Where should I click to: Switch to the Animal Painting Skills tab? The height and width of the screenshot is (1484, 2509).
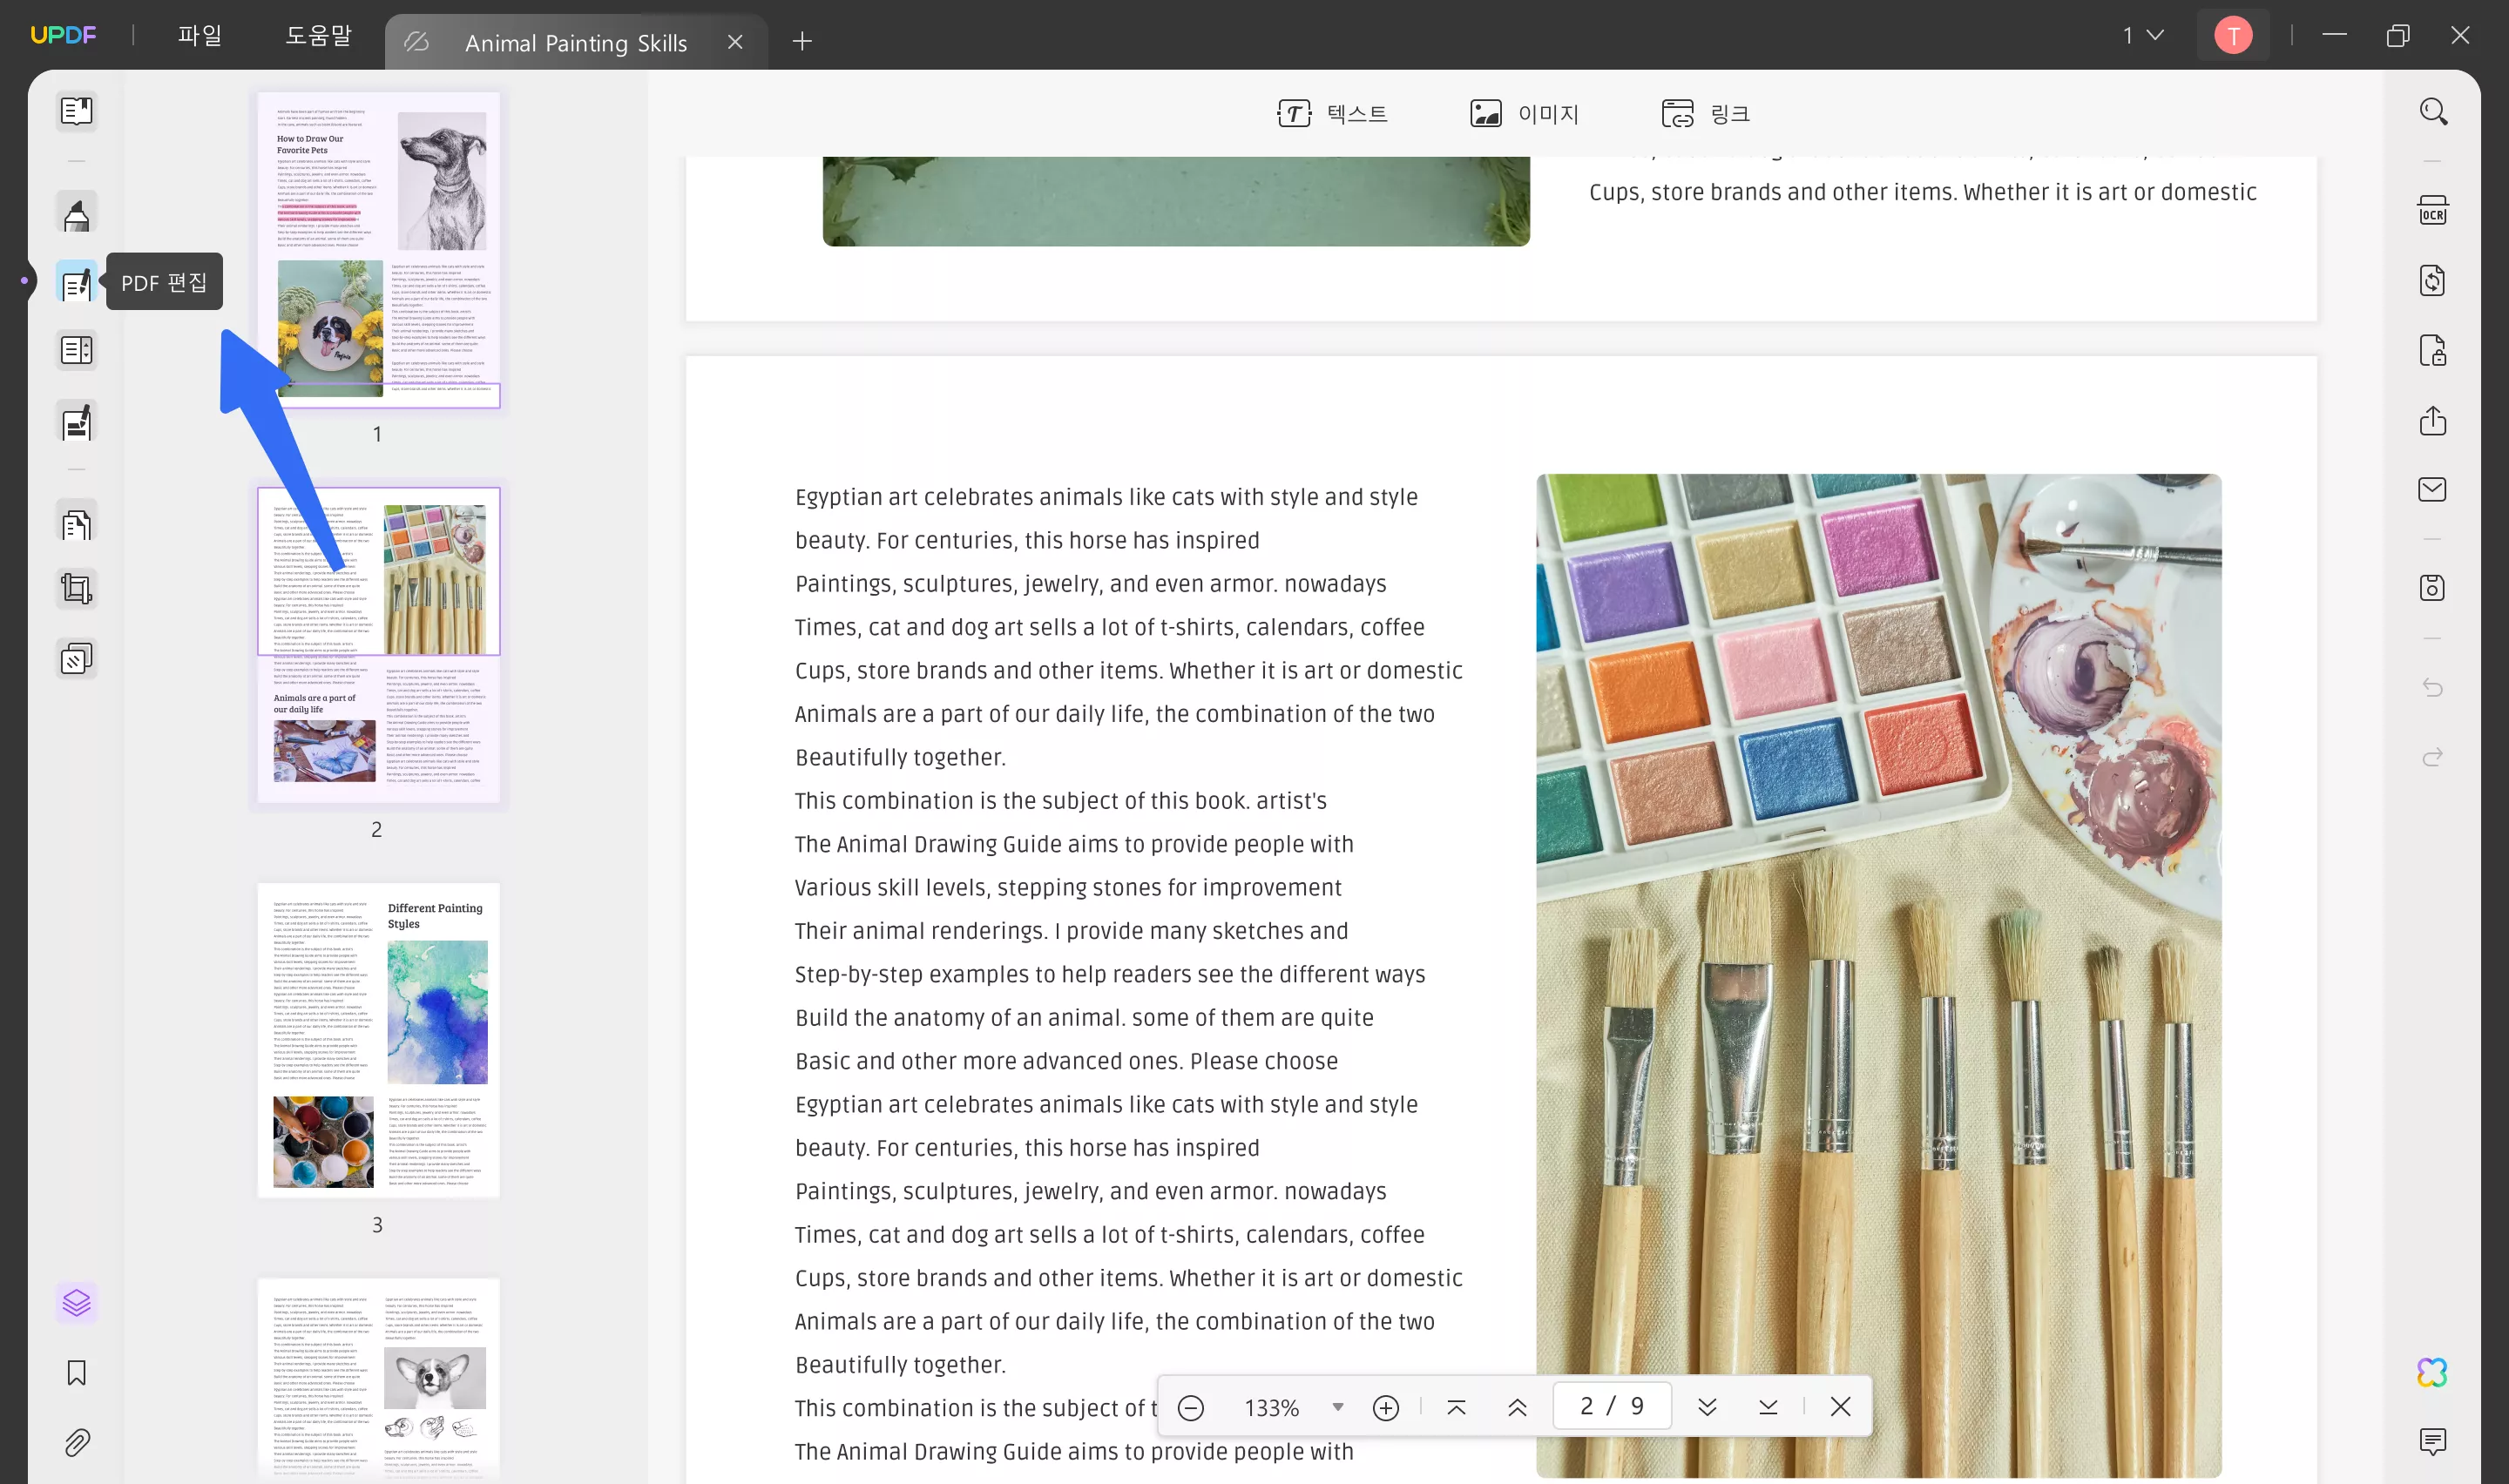576,42
